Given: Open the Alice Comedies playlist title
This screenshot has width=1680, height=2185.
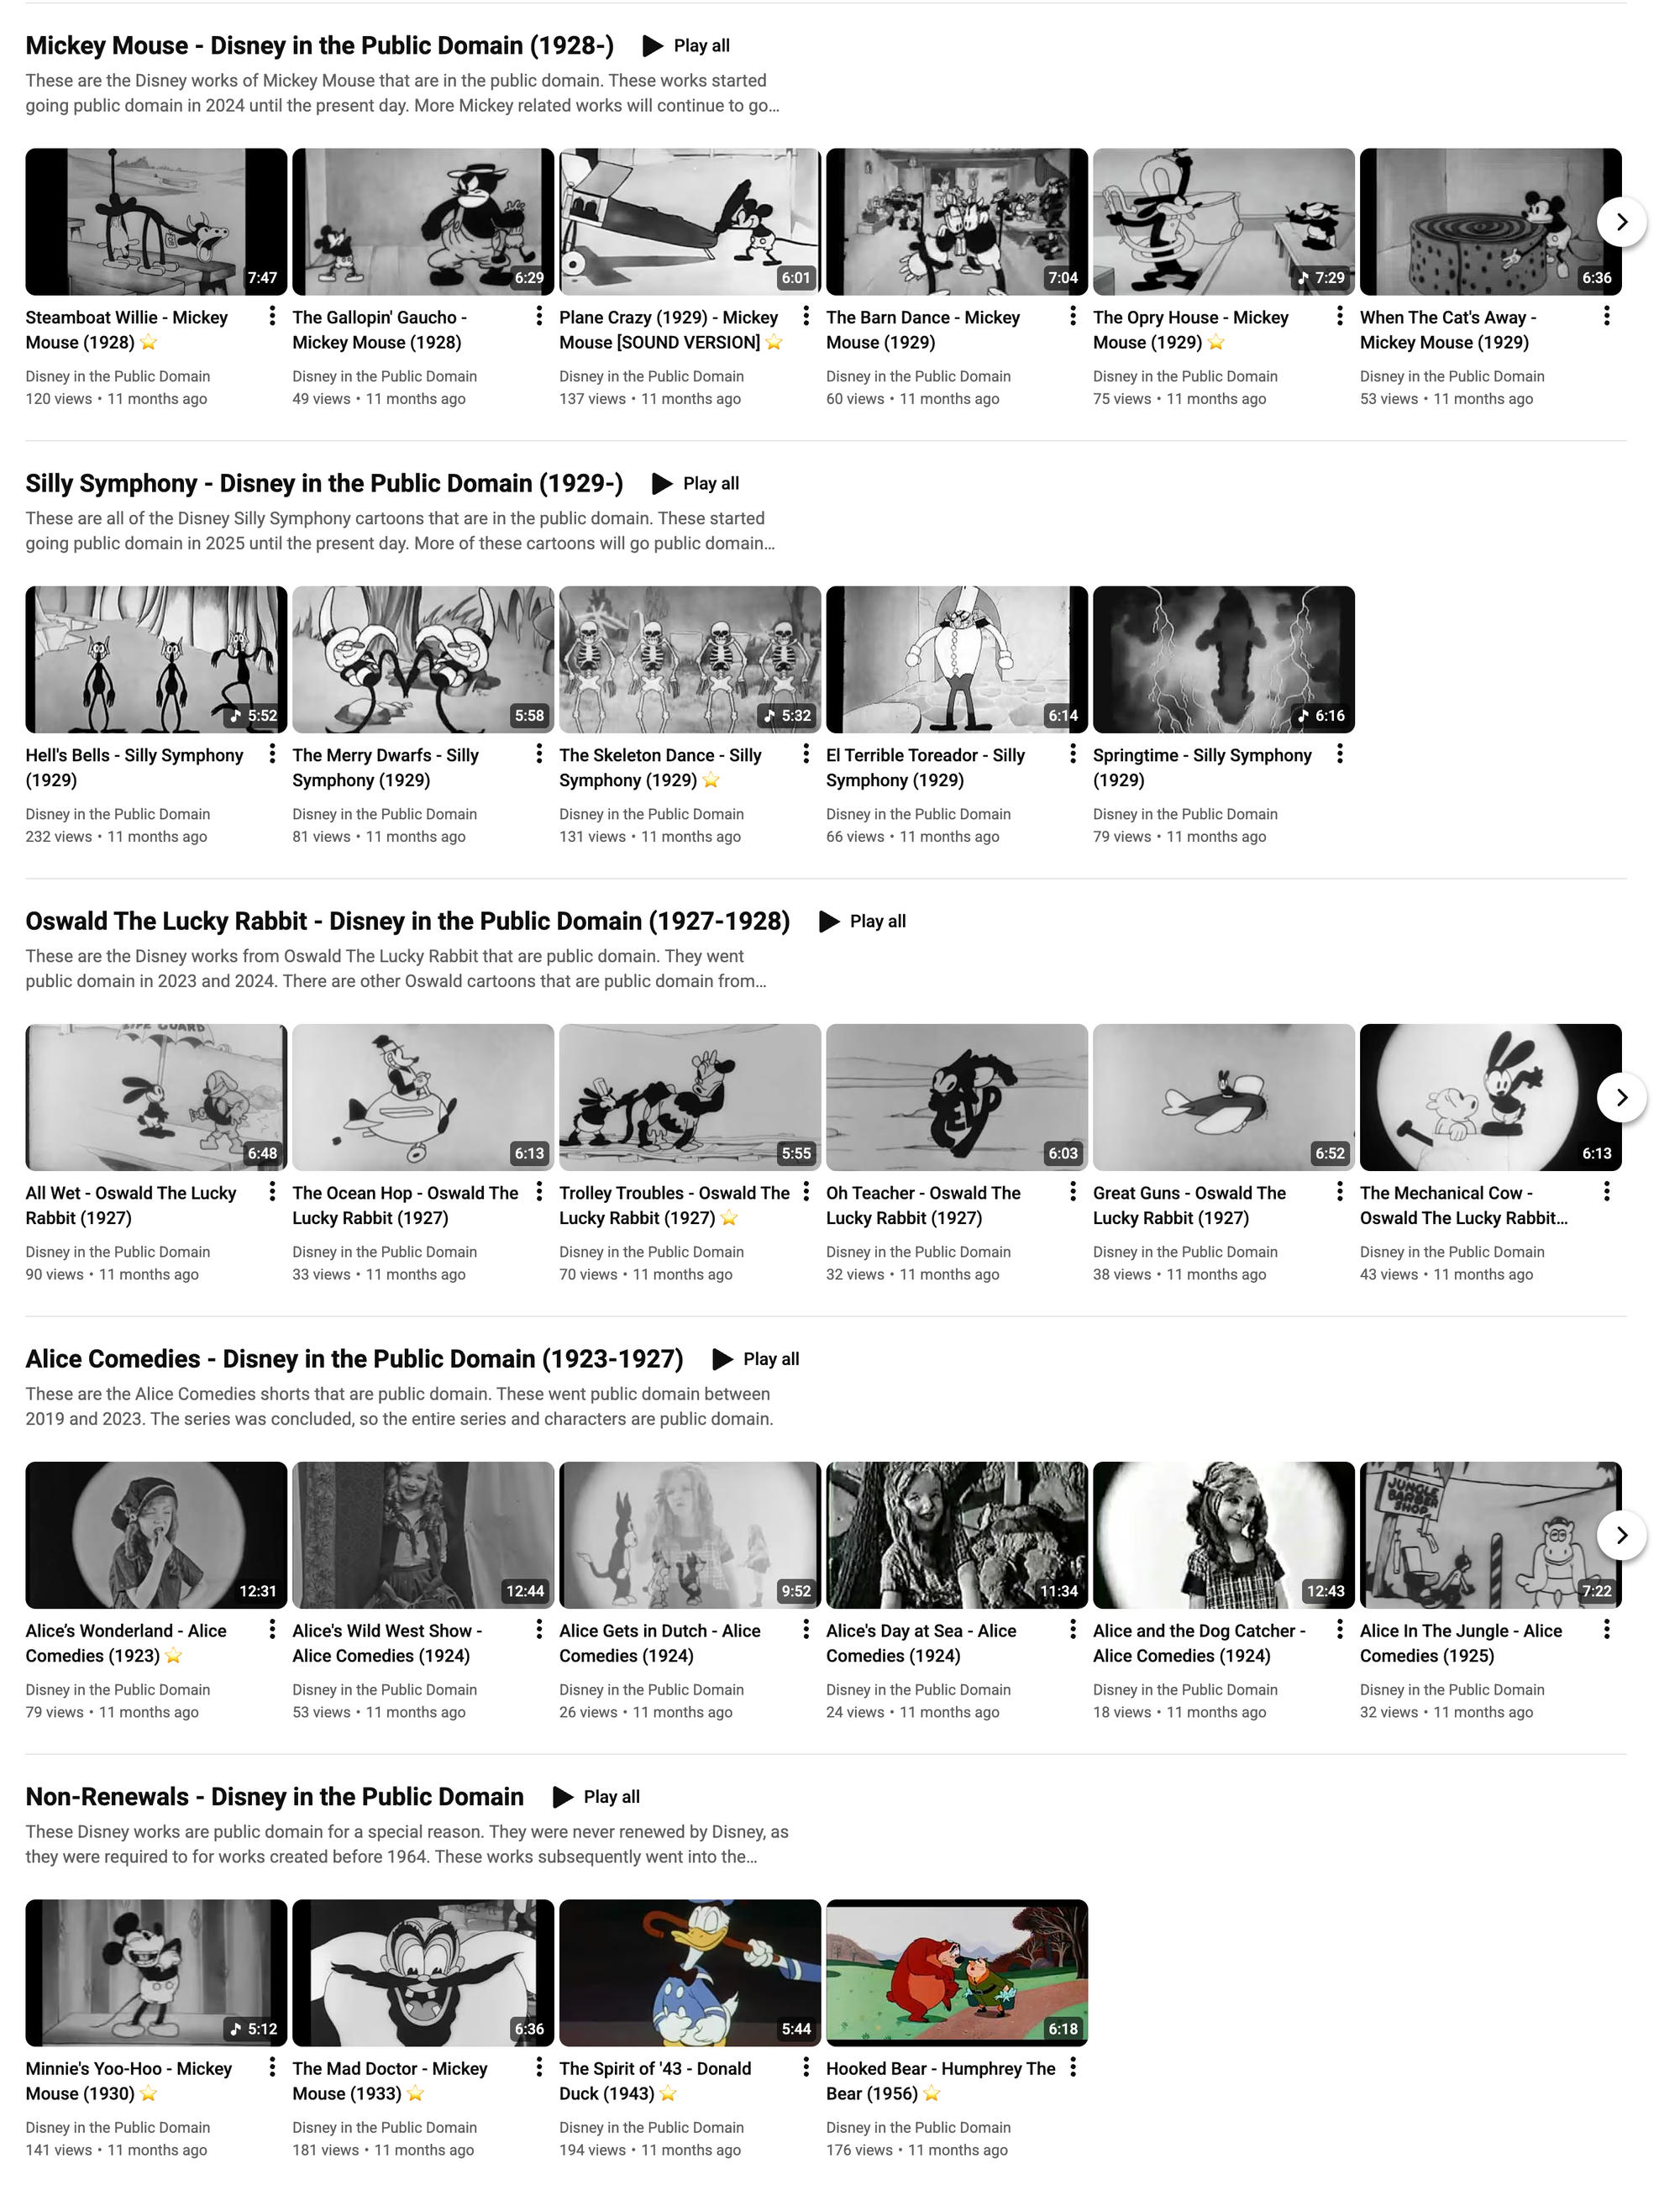Looking at the screenshot, I should tap(354, 1359).
